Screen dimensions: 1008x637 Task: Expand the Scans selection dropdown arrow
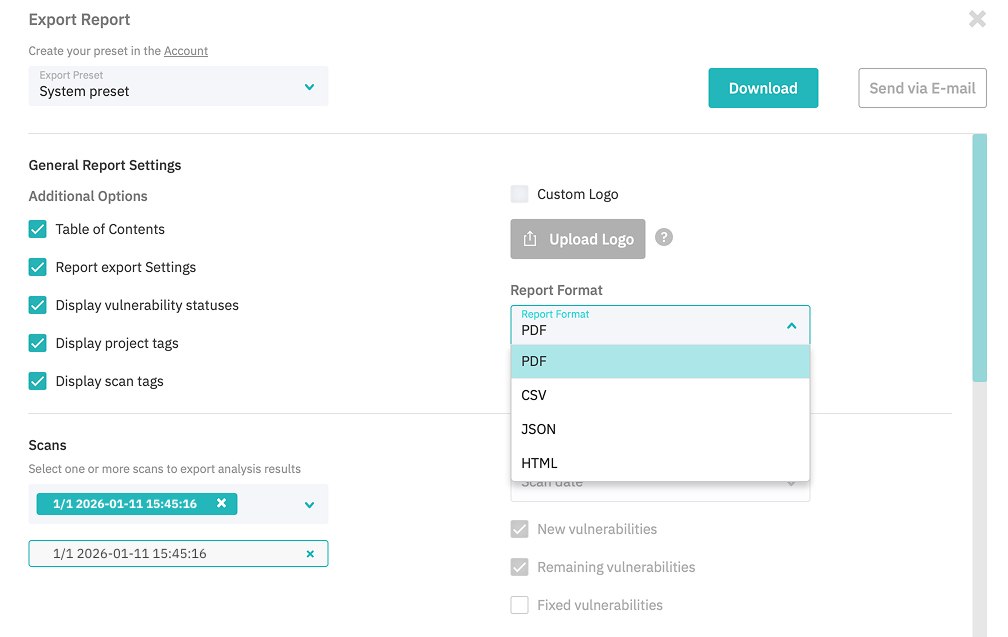pos(309,505)
